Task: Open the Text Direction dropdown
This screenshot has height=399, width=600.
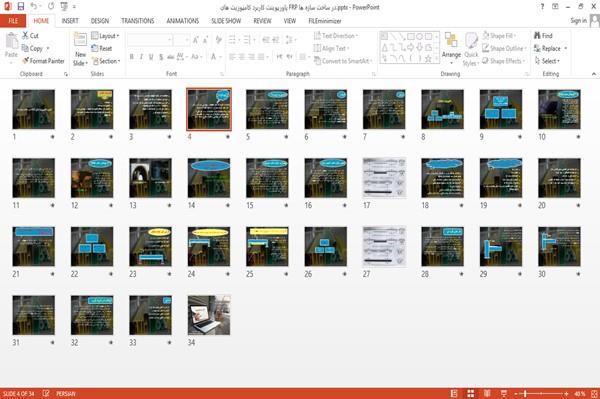Action: tap(336, 36)
